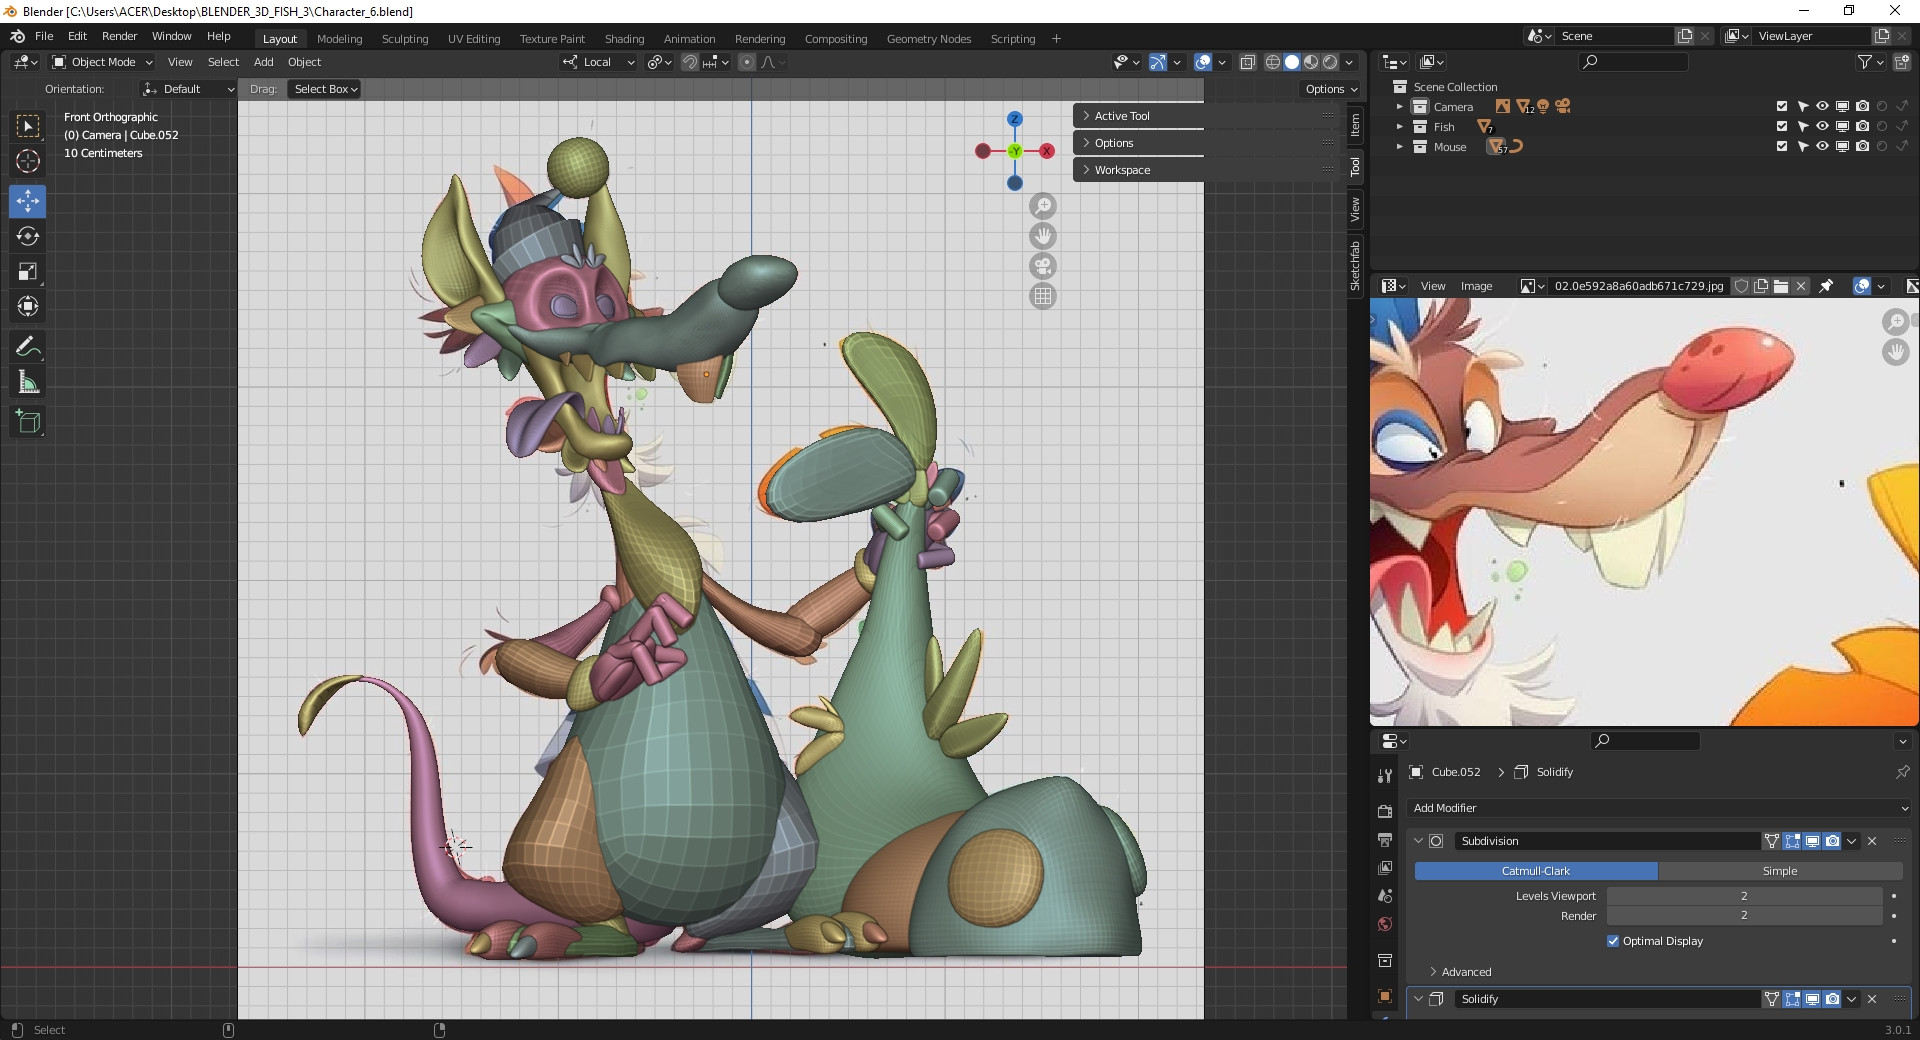Choose the Scale tool
Image resolution: width=1920 pixels, height=1040 pixels.
28,271
